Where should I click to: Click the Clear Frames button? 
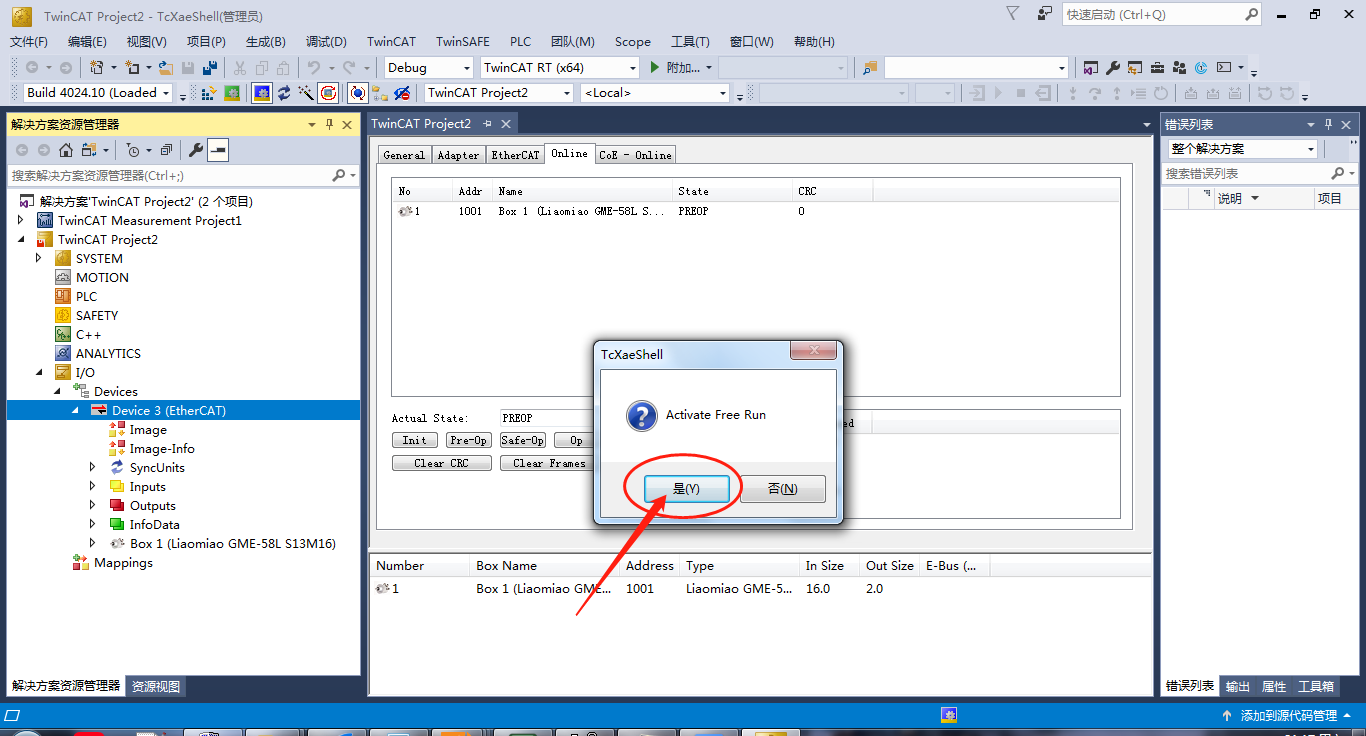coord(549,463)
